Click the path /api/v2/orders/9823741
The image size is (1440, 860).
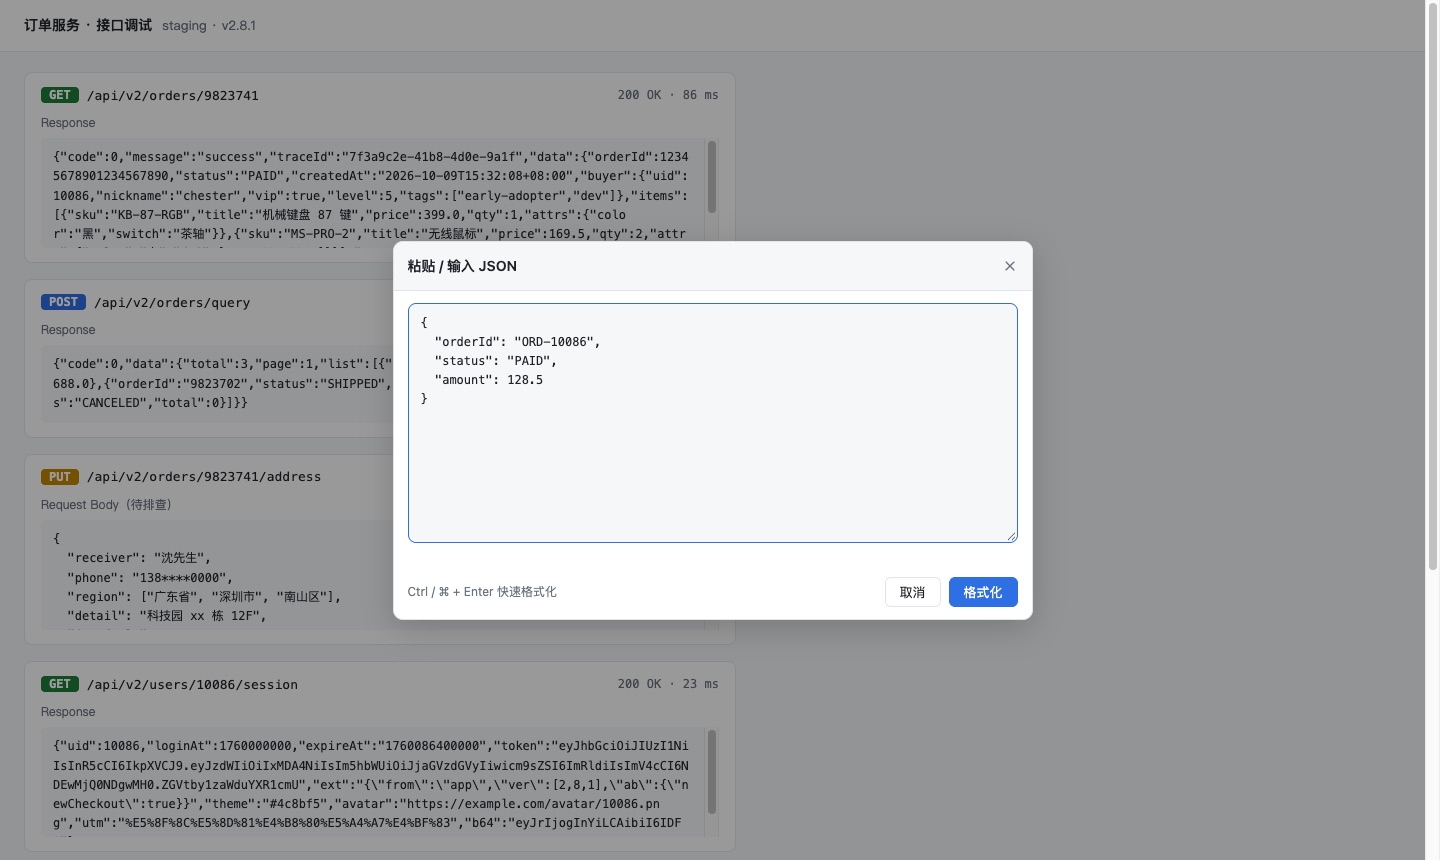[173, 96]
